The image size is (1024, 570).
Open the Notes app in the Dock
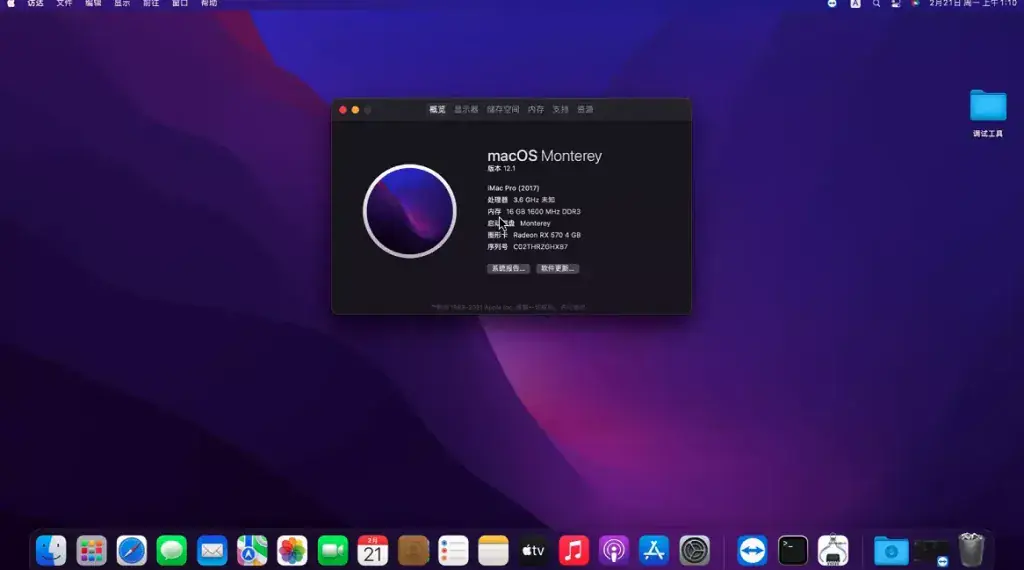(493, 550)
